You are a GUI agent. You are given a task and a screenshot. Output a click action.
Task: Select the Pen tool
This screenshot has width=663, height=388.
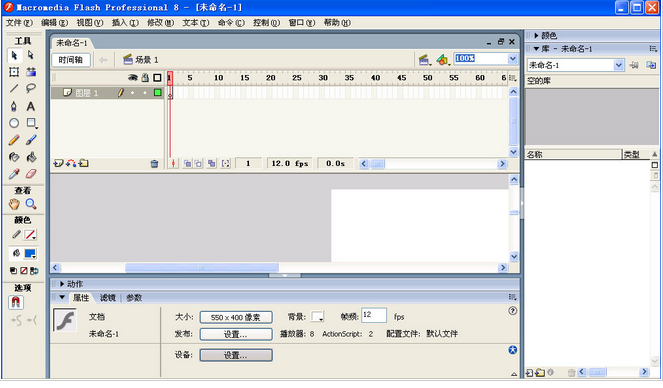[14, 106]
